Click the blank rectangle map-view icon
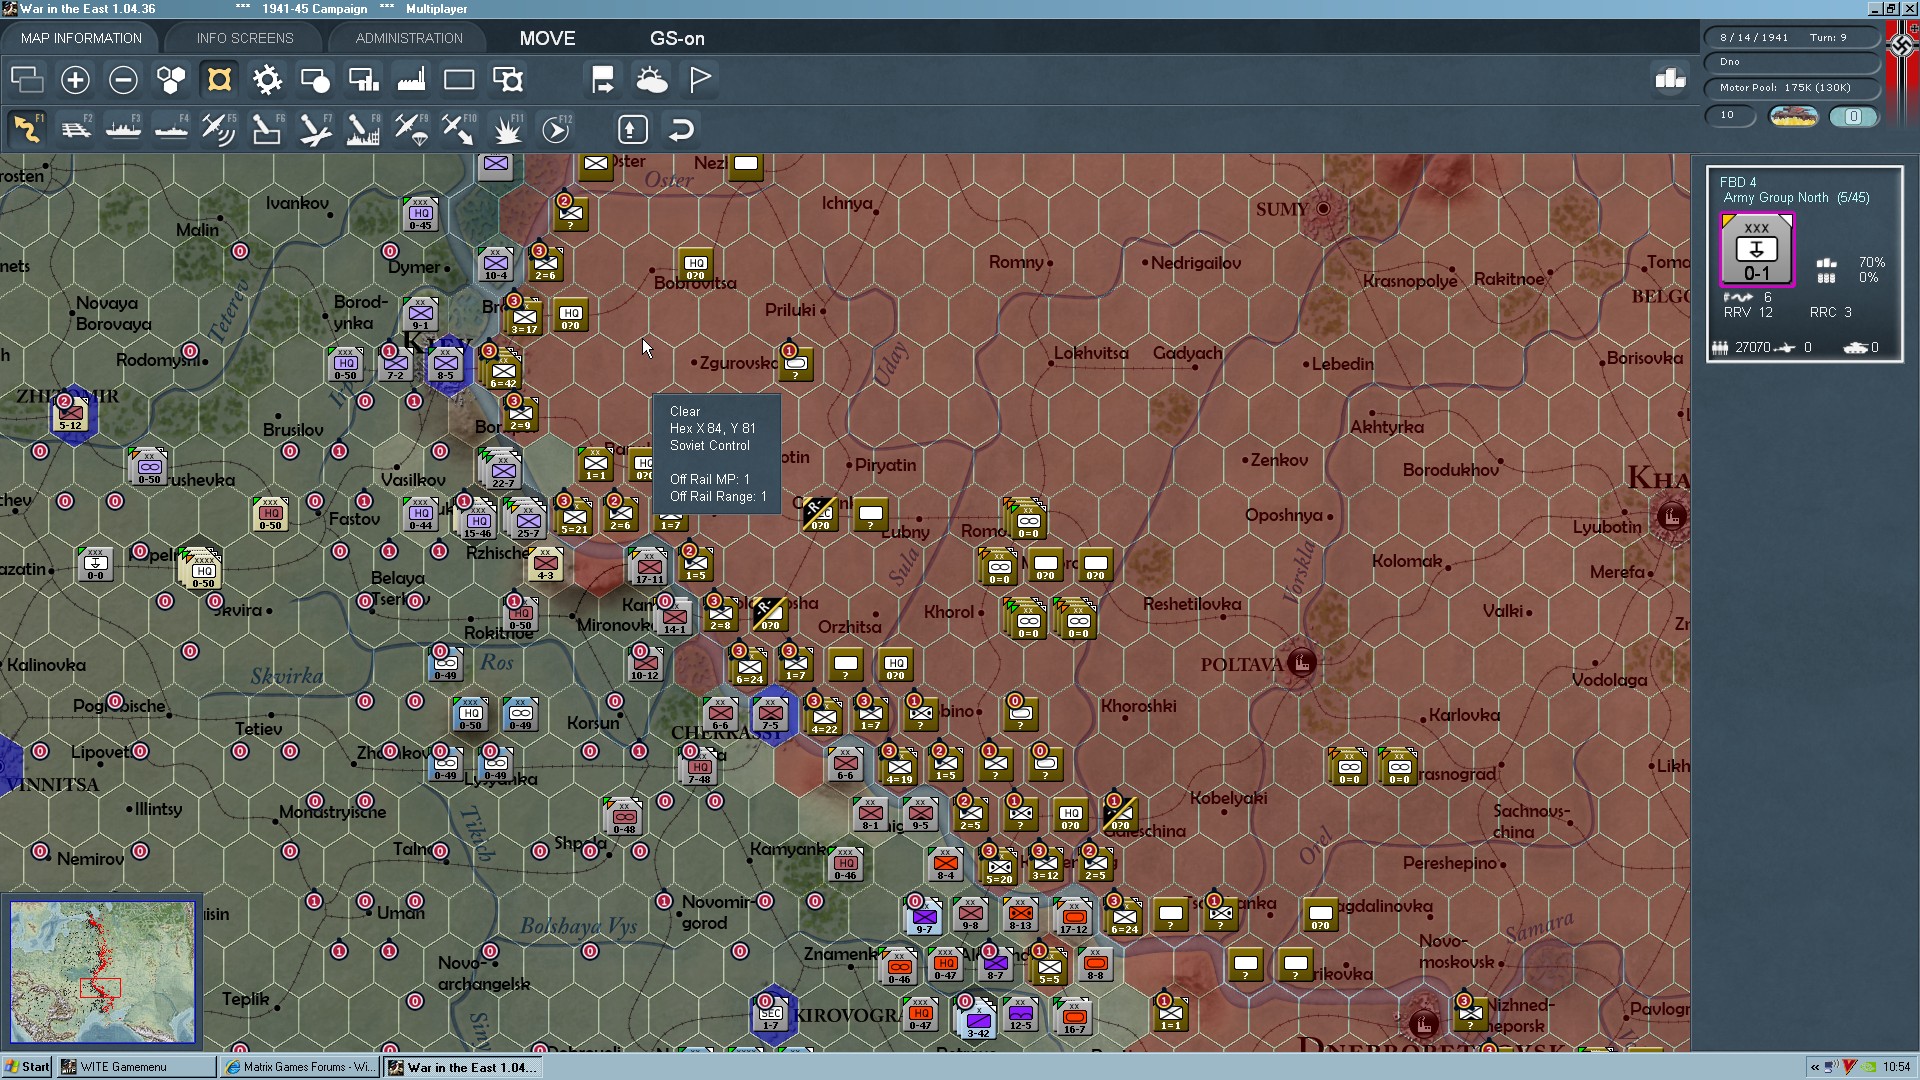The height and width of the screenshot is (1080, 1920). click(x=459, y=79)
